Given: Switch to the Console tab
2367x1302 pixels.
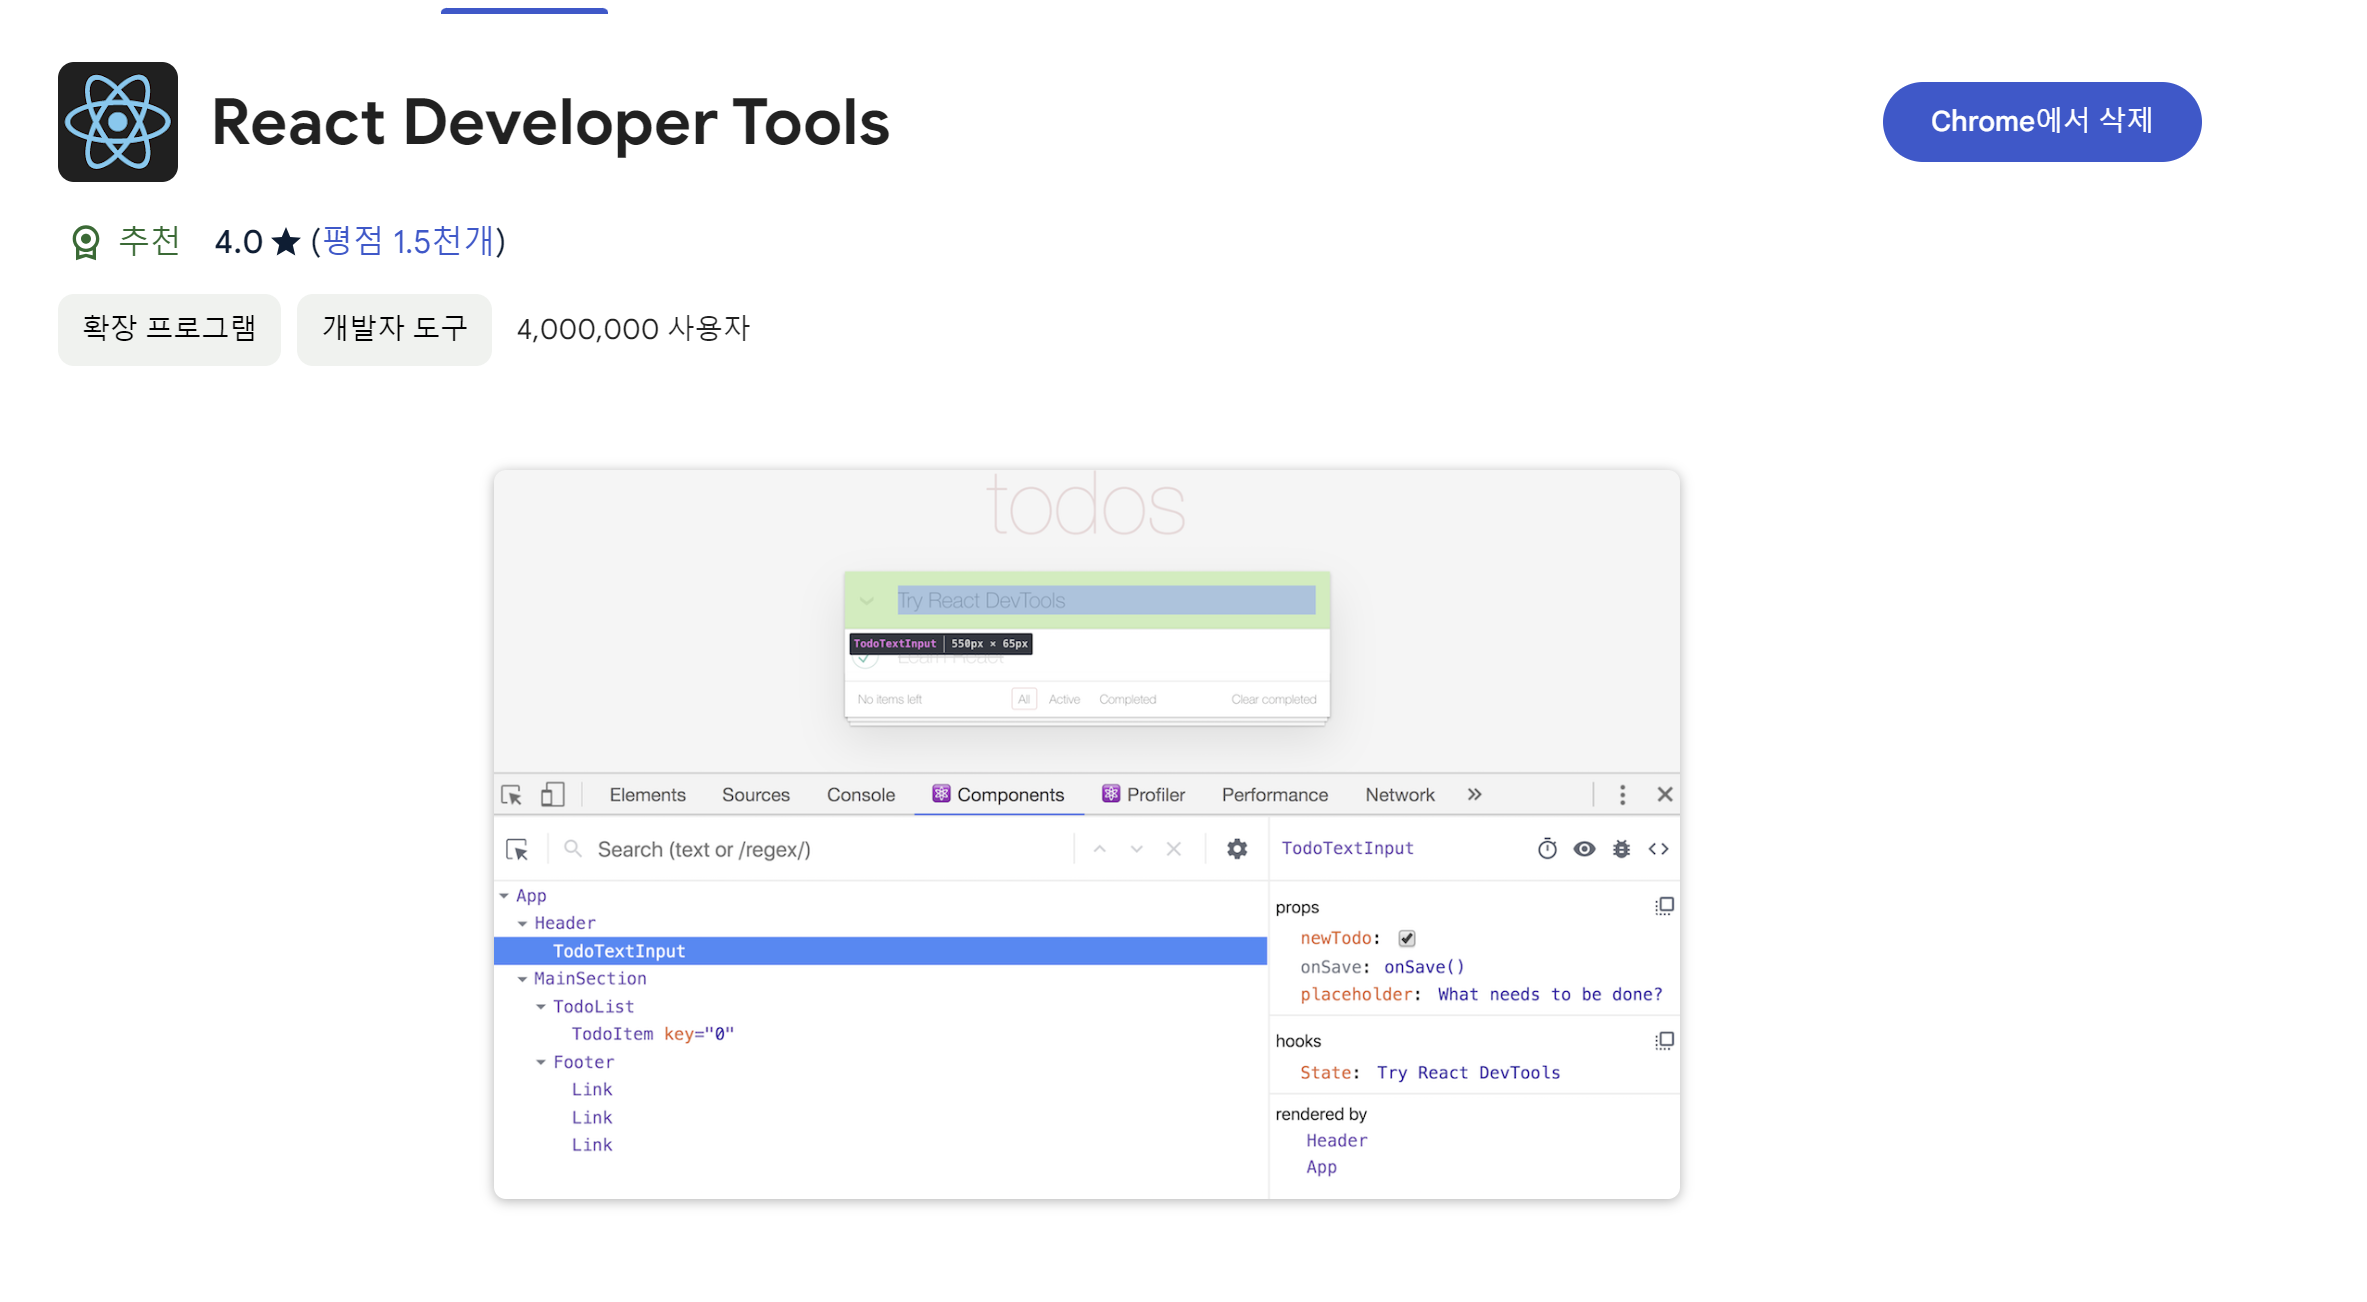Looking at the screenshot, I should [x=861, y=795].
